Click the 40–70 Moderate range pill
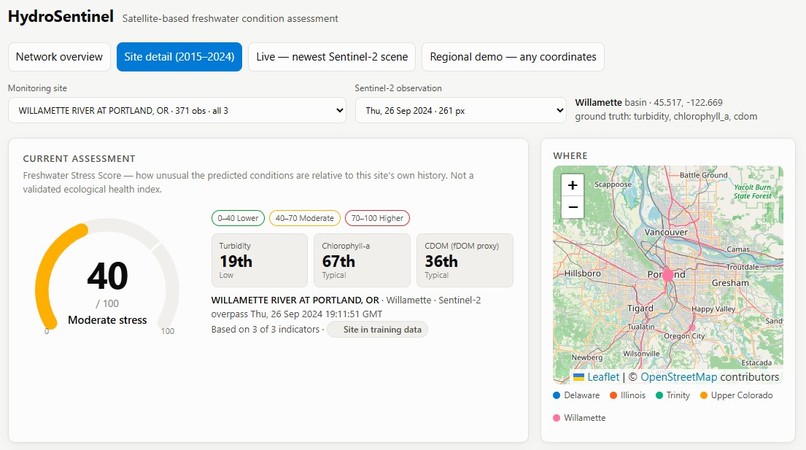806x450 pixels. click(305, 218)
